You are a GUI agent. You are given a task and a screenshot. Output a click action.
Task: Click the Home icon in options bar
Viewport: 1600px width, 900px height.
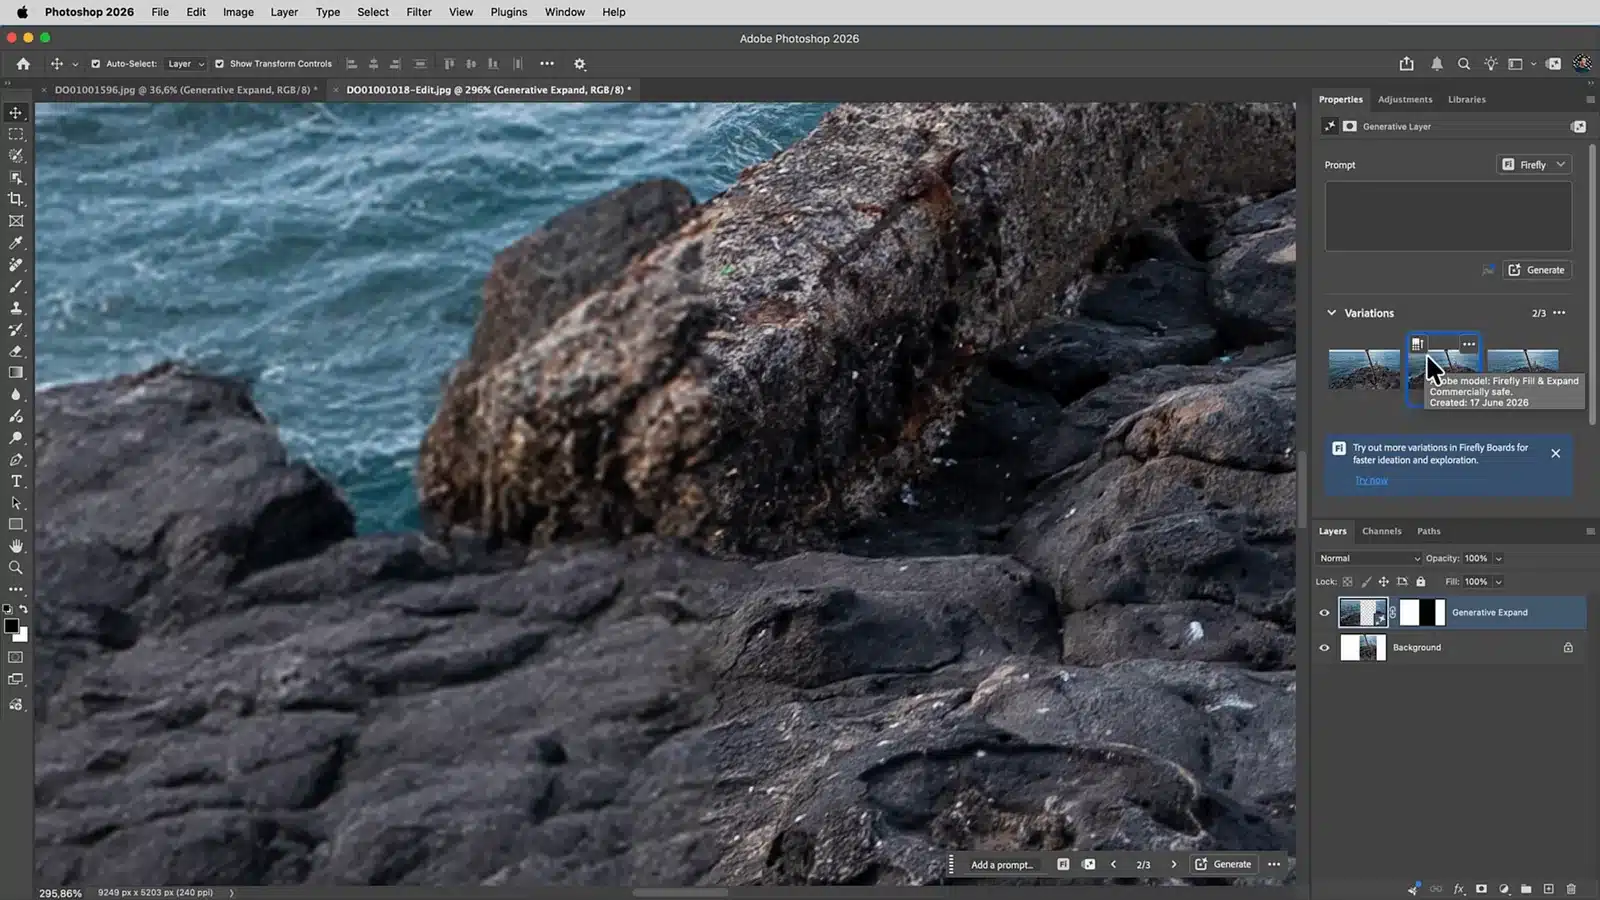click(23, 64)
